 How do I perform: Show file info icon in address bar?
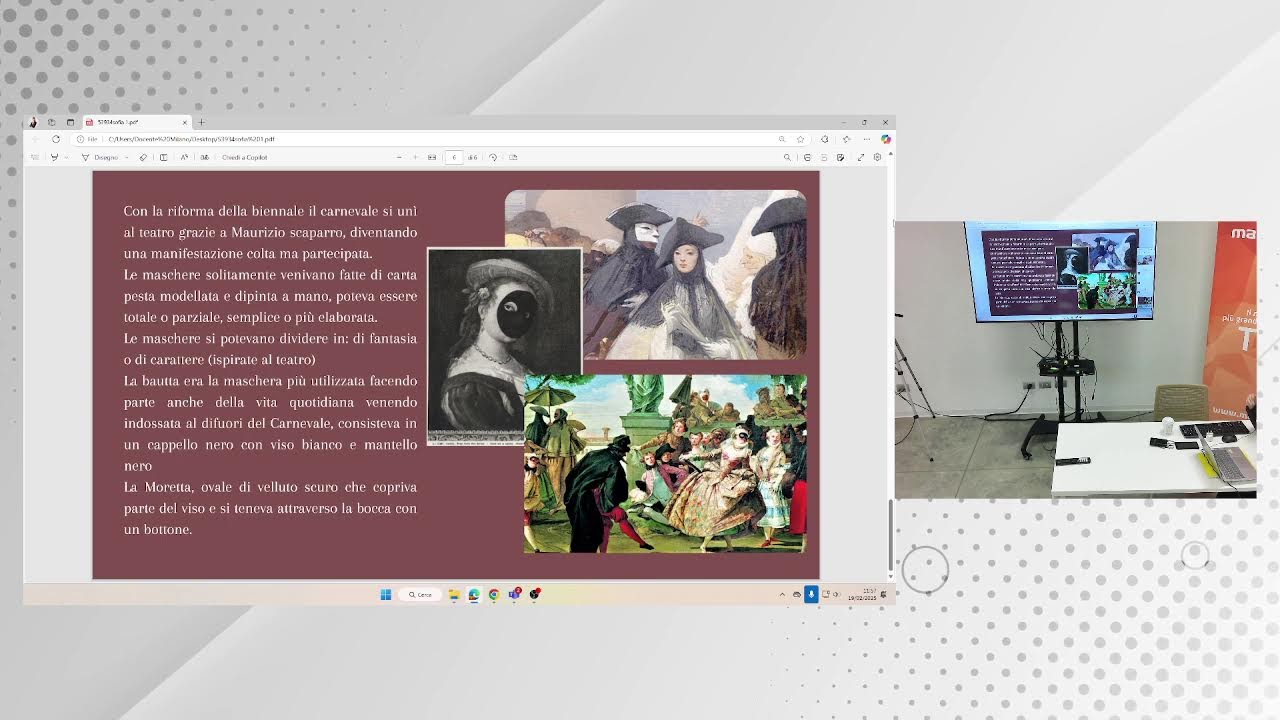coord(80,139)
